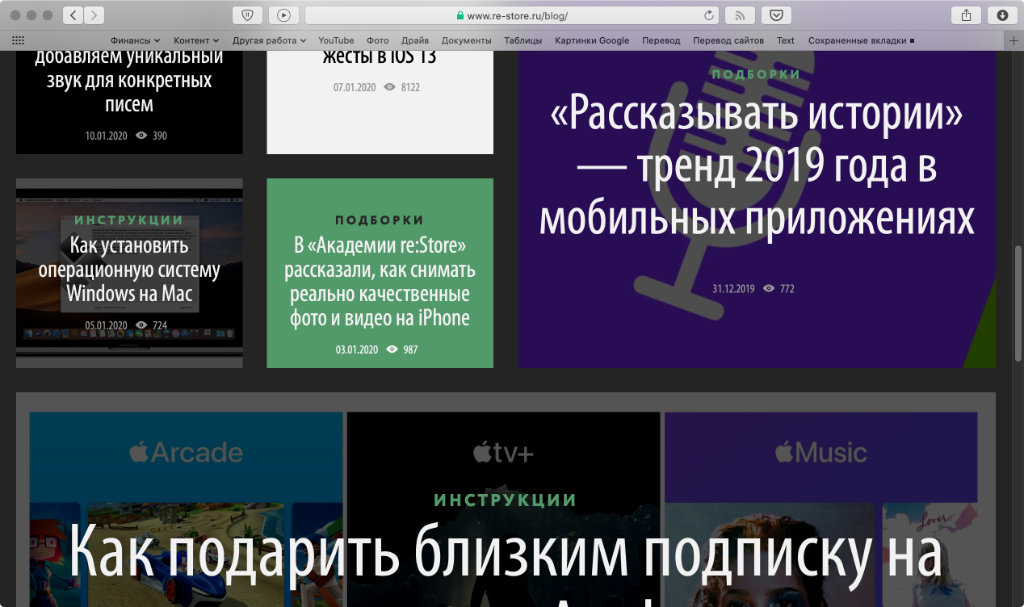The image size is (1024, 607).
Task: Open the Картинки Google bookmark
Action: [592, 41]
